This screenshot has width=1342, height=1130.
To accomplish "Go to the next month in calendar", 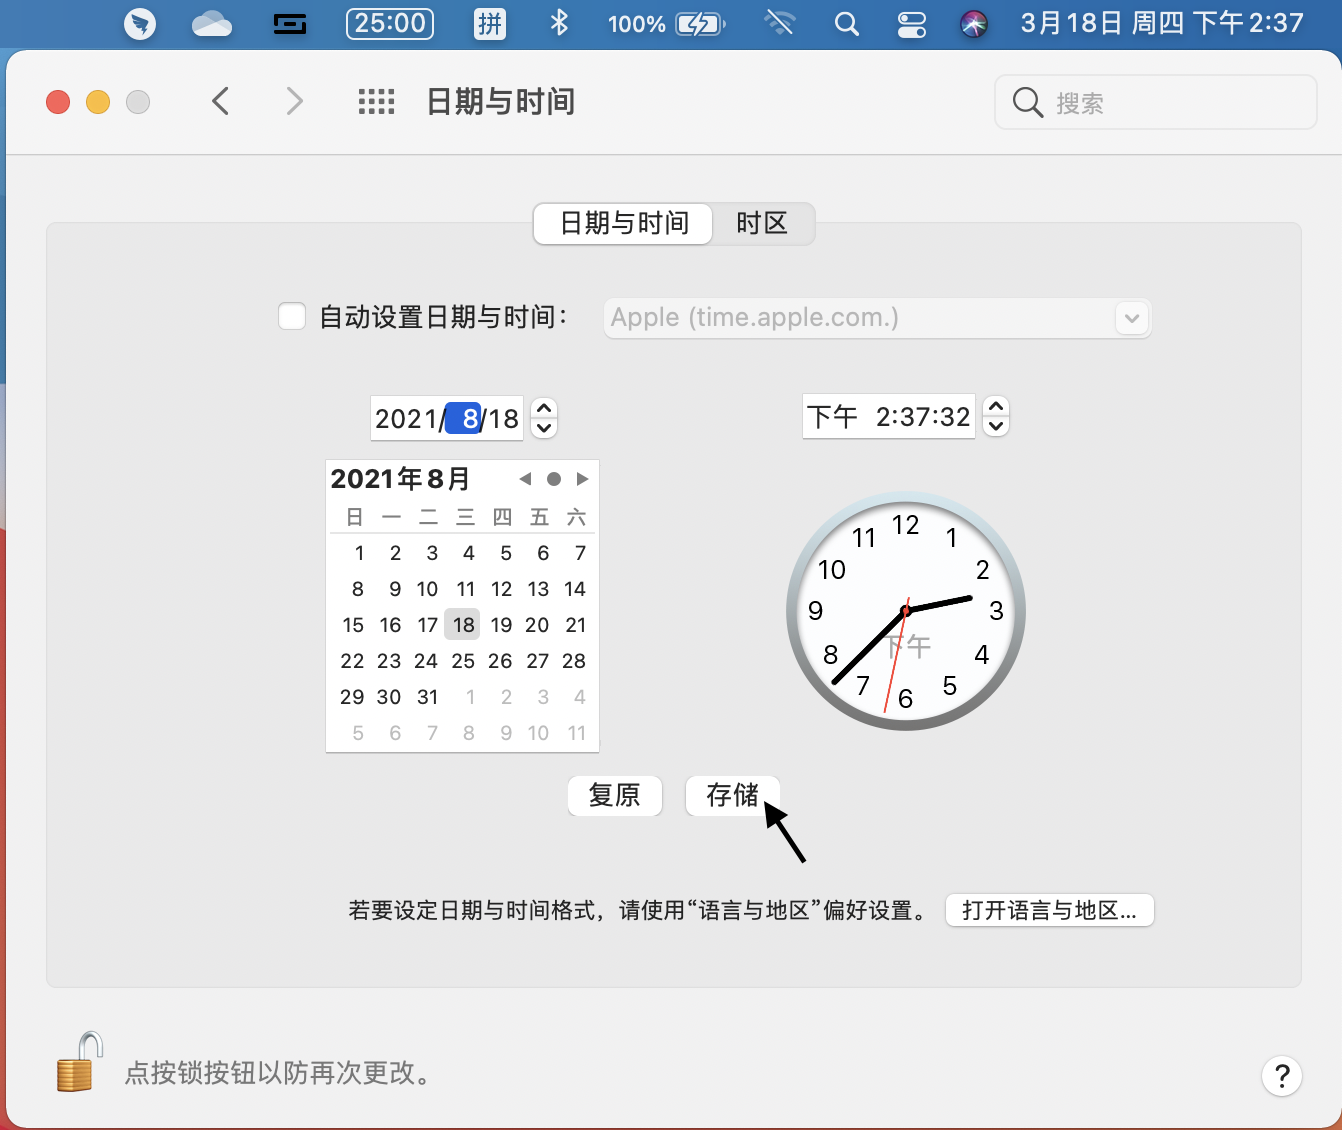I will (582, 479).
